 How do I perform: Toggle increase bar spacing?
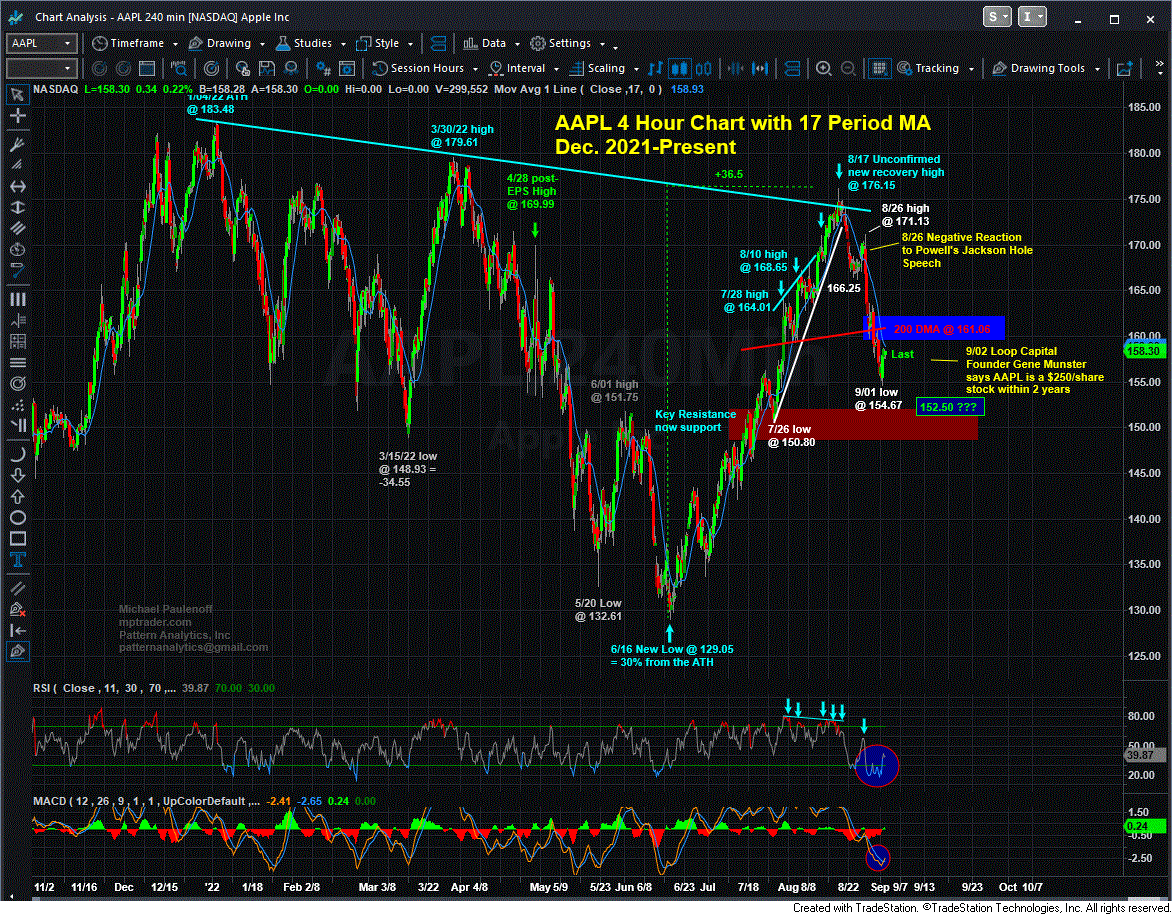coord(760,69)
